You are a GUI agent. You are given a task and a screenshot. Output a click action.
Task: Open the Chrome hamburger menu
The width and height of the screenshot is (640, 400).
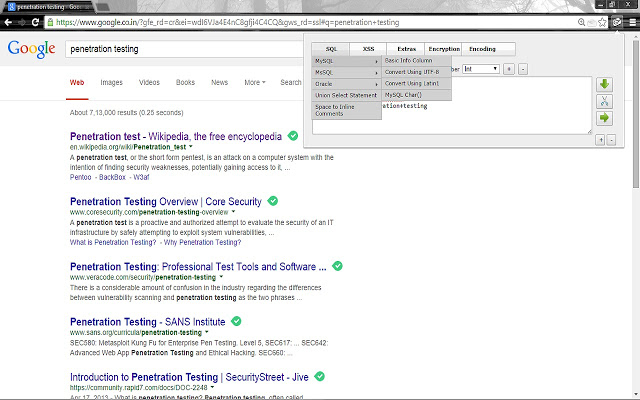(632, 22)
